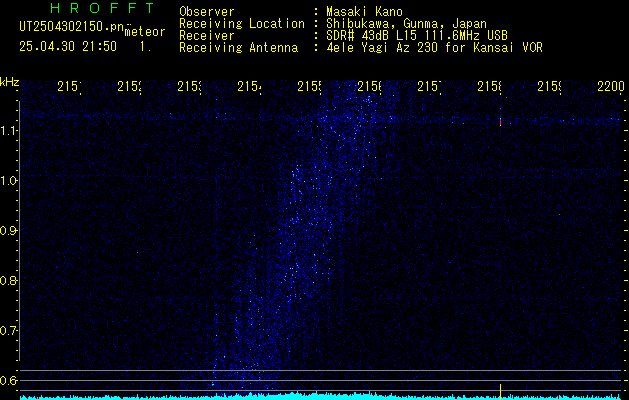629x400 pixels.
Task: Click the kHz axis unit label
Action: coord(9,83)
